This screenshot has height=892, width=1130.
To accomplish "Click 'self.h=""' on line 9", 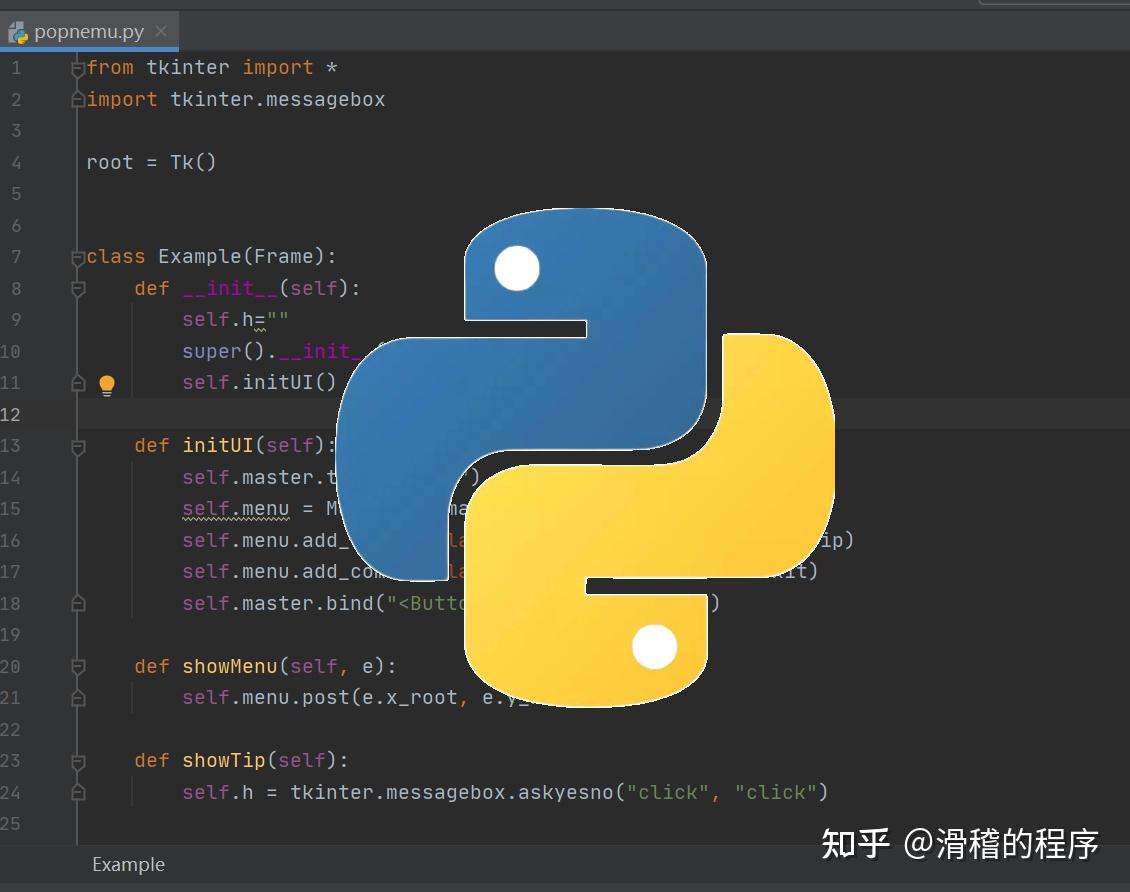I will [235, 319].
